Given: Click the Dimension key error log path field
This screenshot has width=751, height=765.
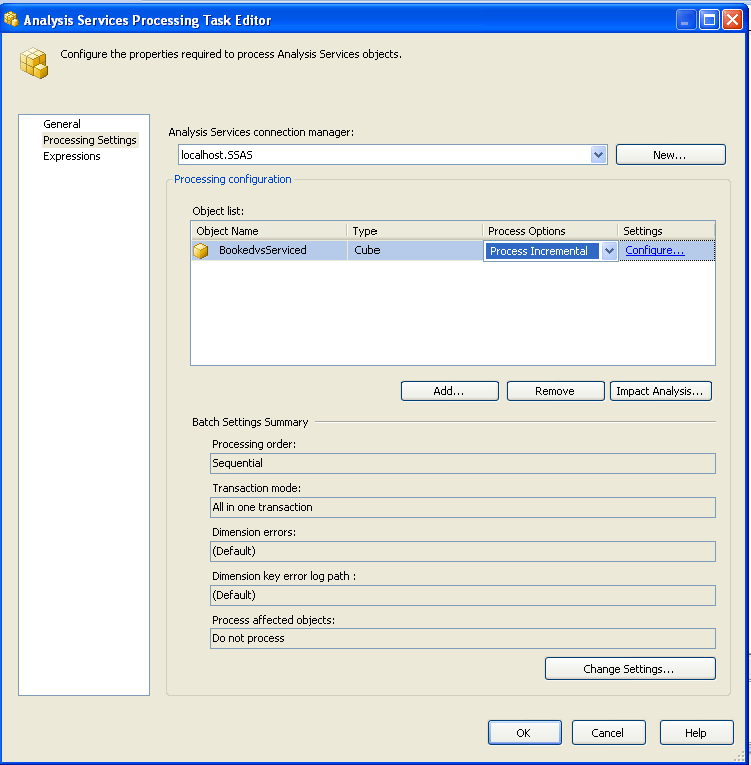Looking at the screenshot, I should click(x=463, y=595).
